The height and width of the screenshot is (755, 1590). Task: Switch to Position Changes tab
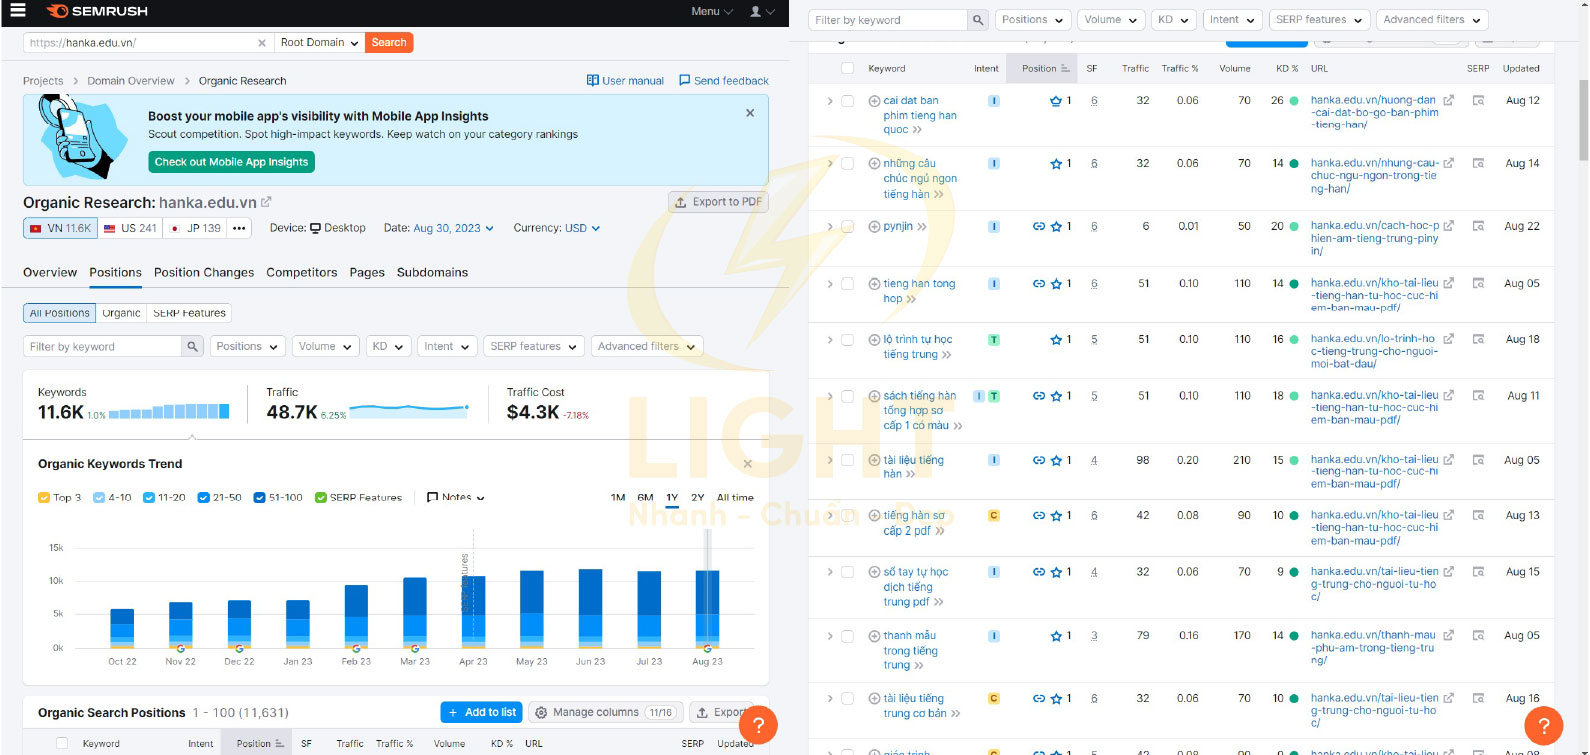pos(204,272)
